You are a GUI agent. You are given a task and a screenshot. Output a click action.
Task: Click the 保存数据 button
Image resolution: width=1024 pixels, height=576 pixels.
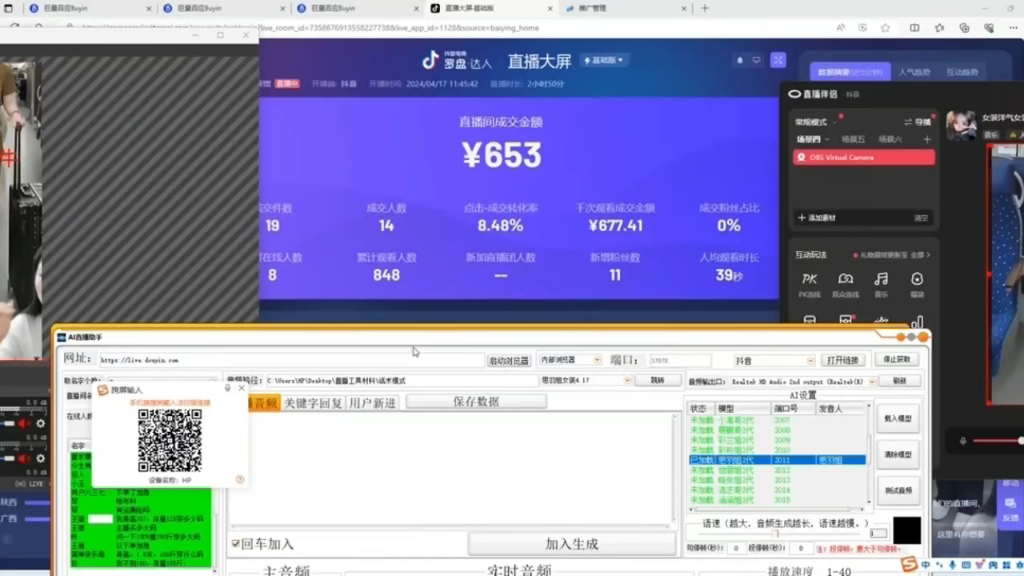tap(475, 401)
